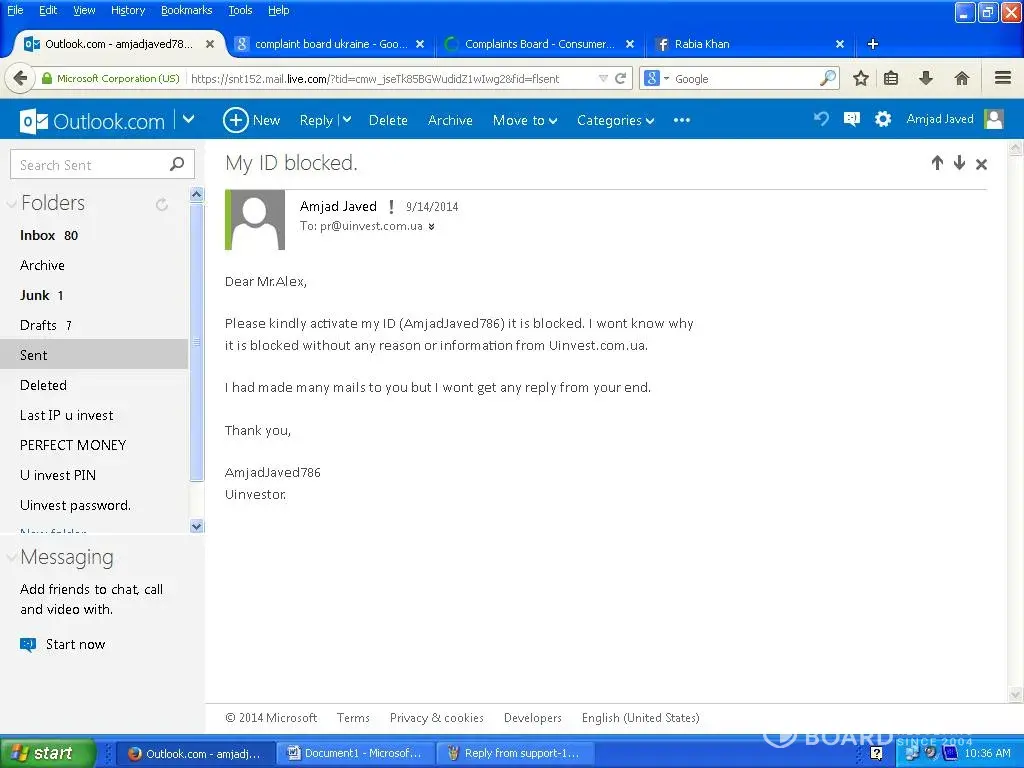Screen dimensions: 1024x768
Task: Go to next message with down arrow
Action: [959, 163]
